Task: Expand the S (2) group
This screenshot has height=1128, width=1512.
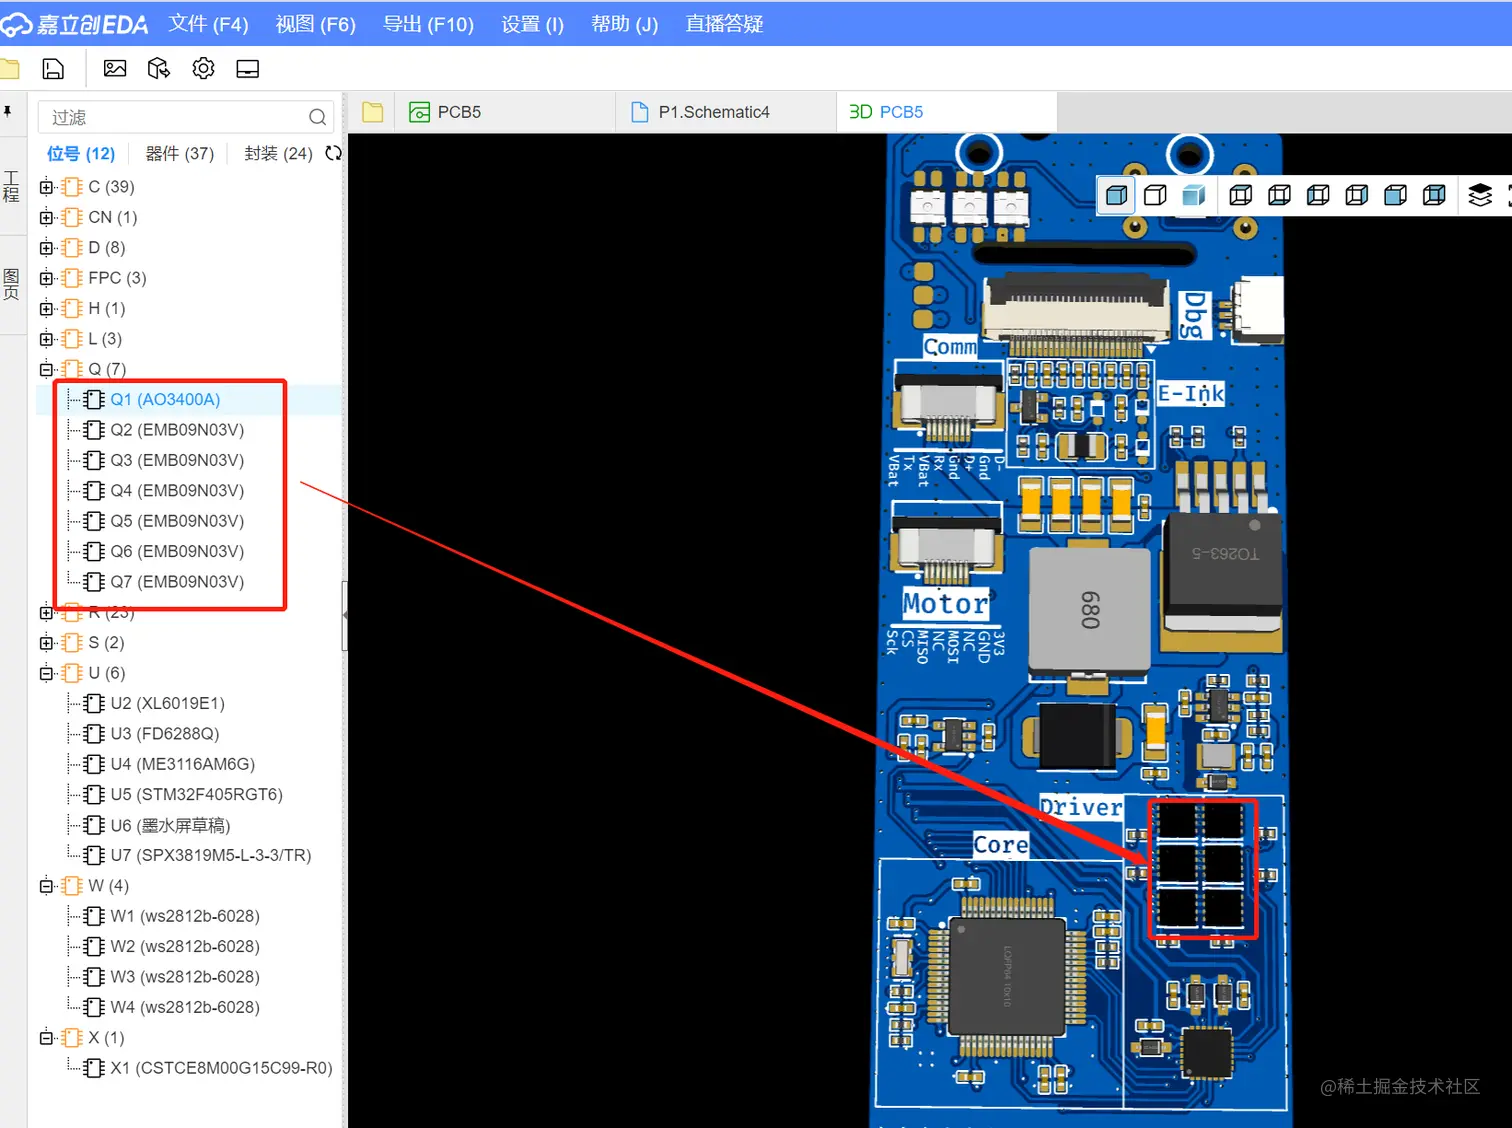Action: (47, 643)
